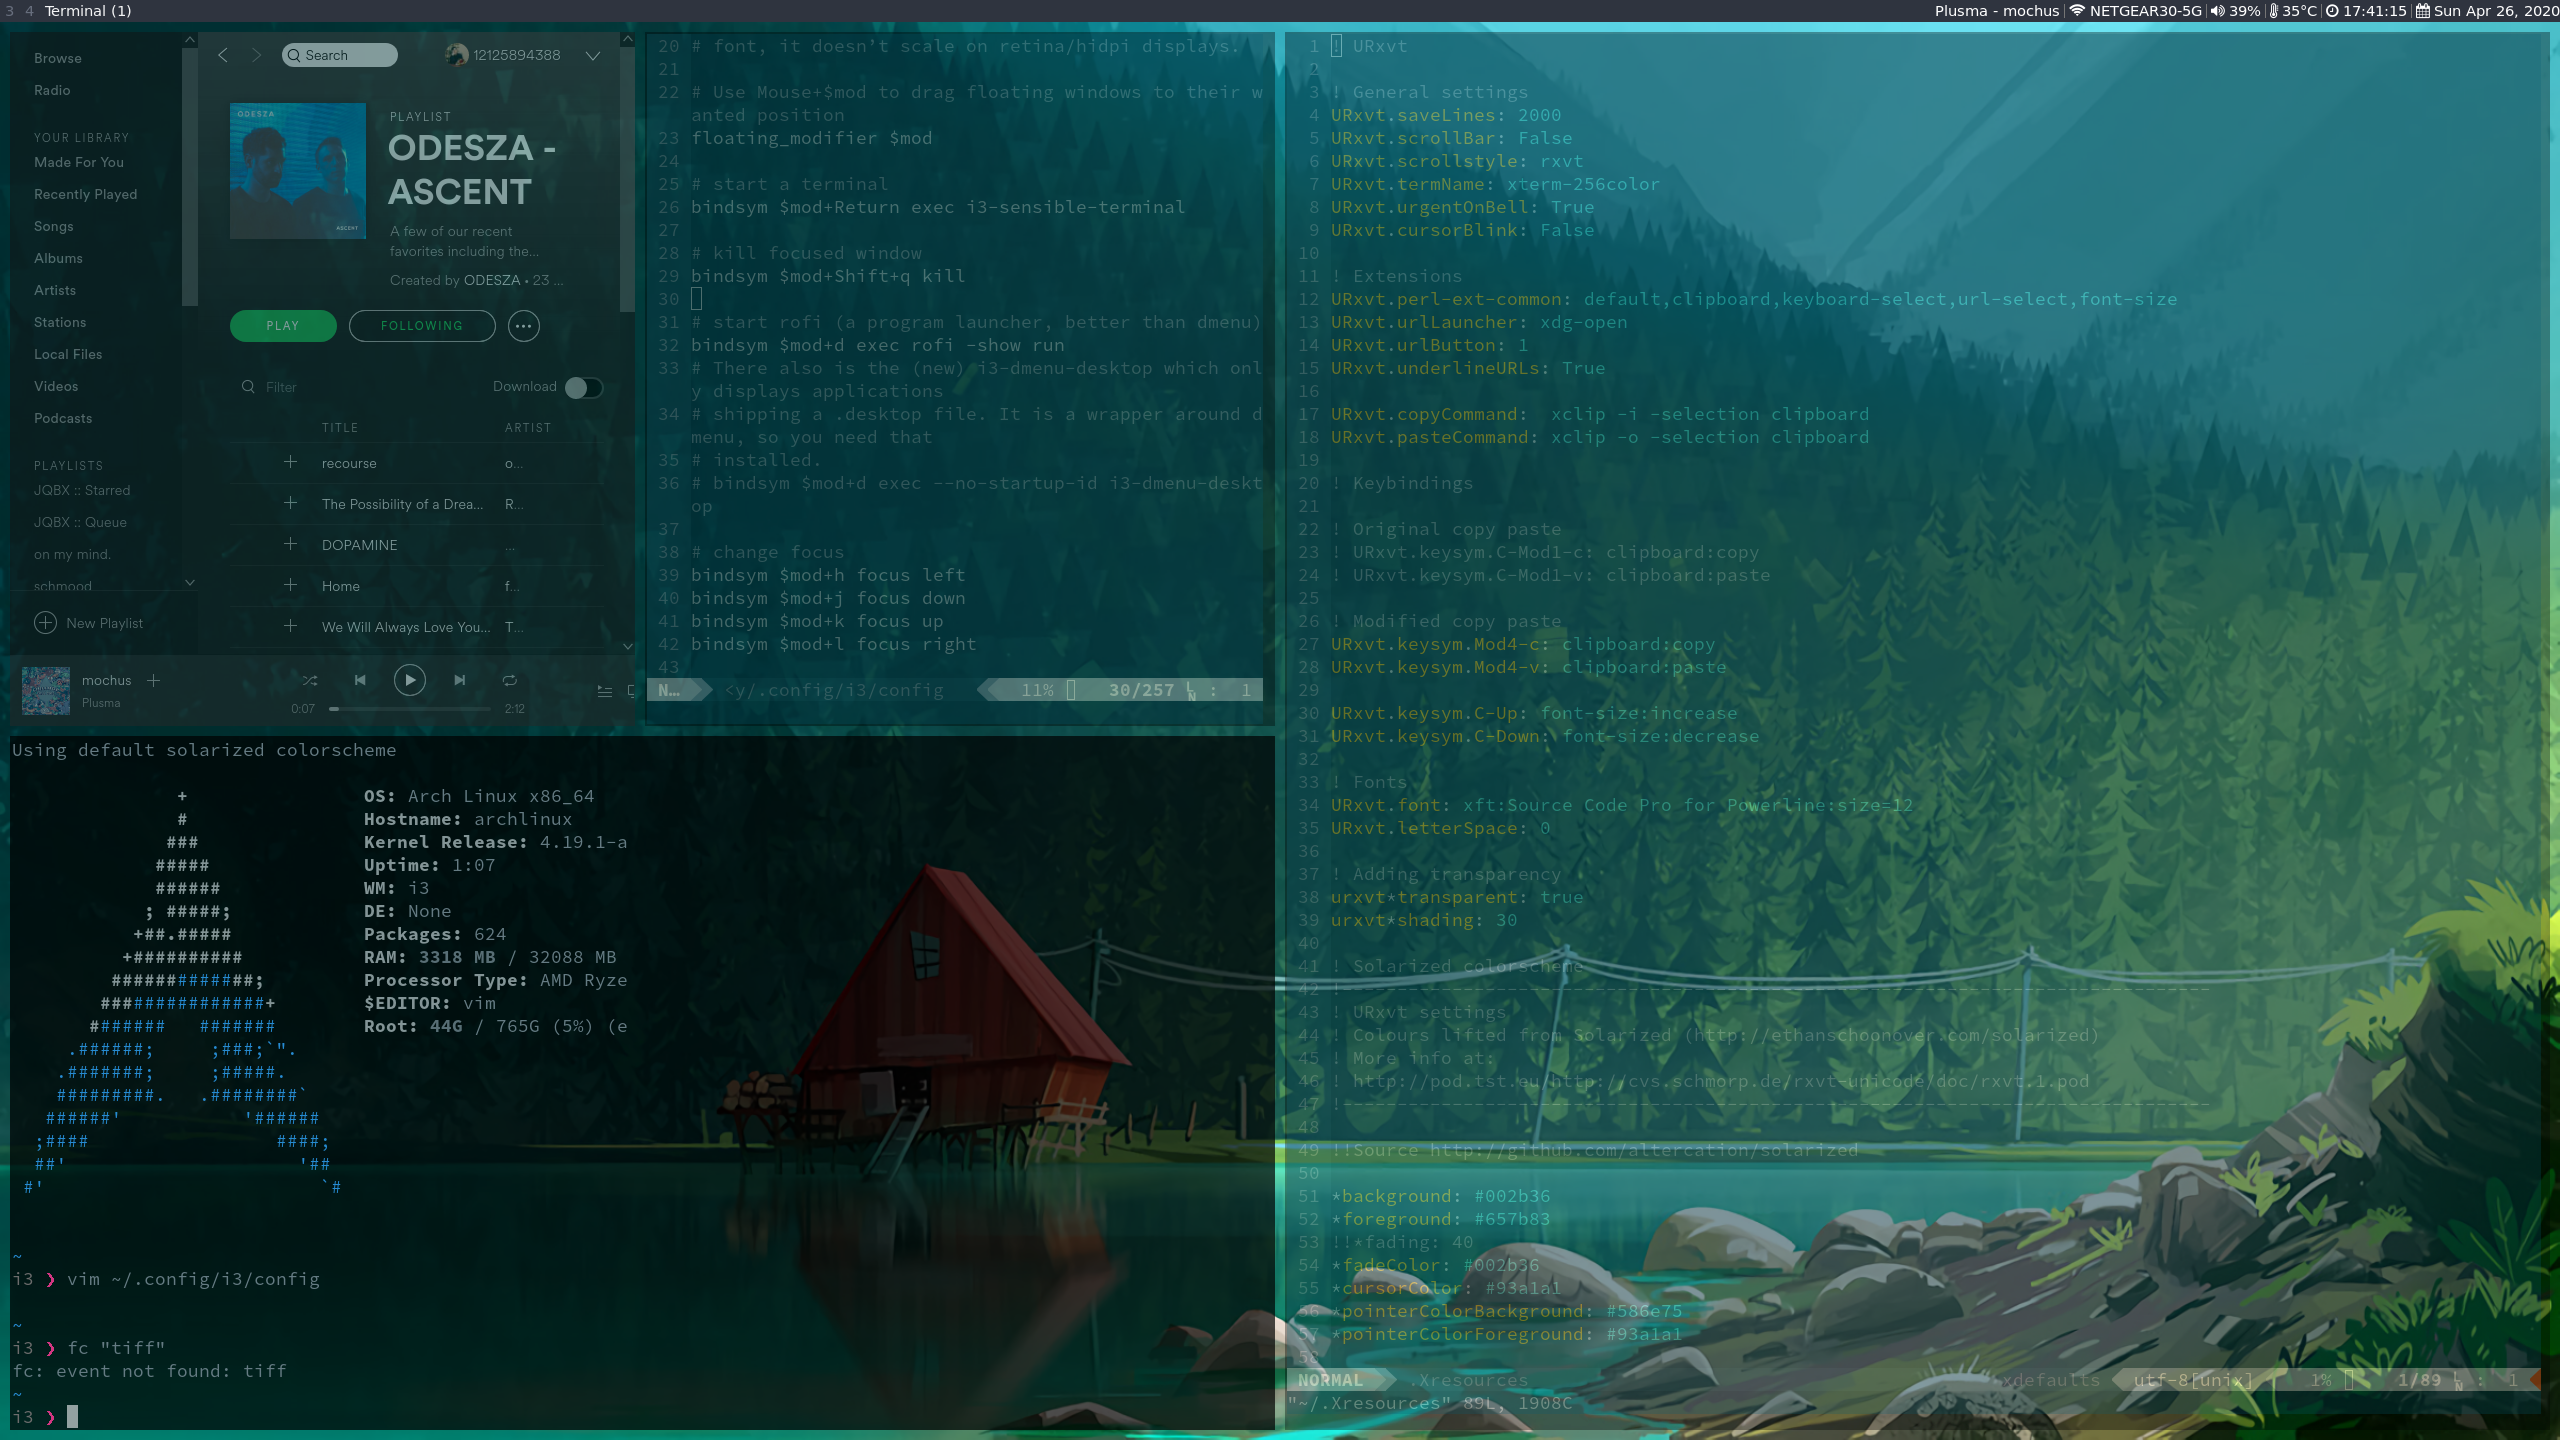
Task: Click 'Plusma - mochus' in status bar
Action: coord(1997,11)
